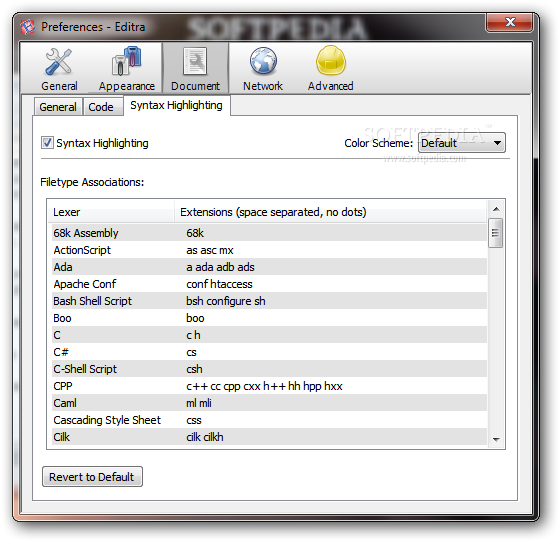Click the '68k' extensions cell
The height and width of the screenshot is (542, 560).
coord(195,233)
